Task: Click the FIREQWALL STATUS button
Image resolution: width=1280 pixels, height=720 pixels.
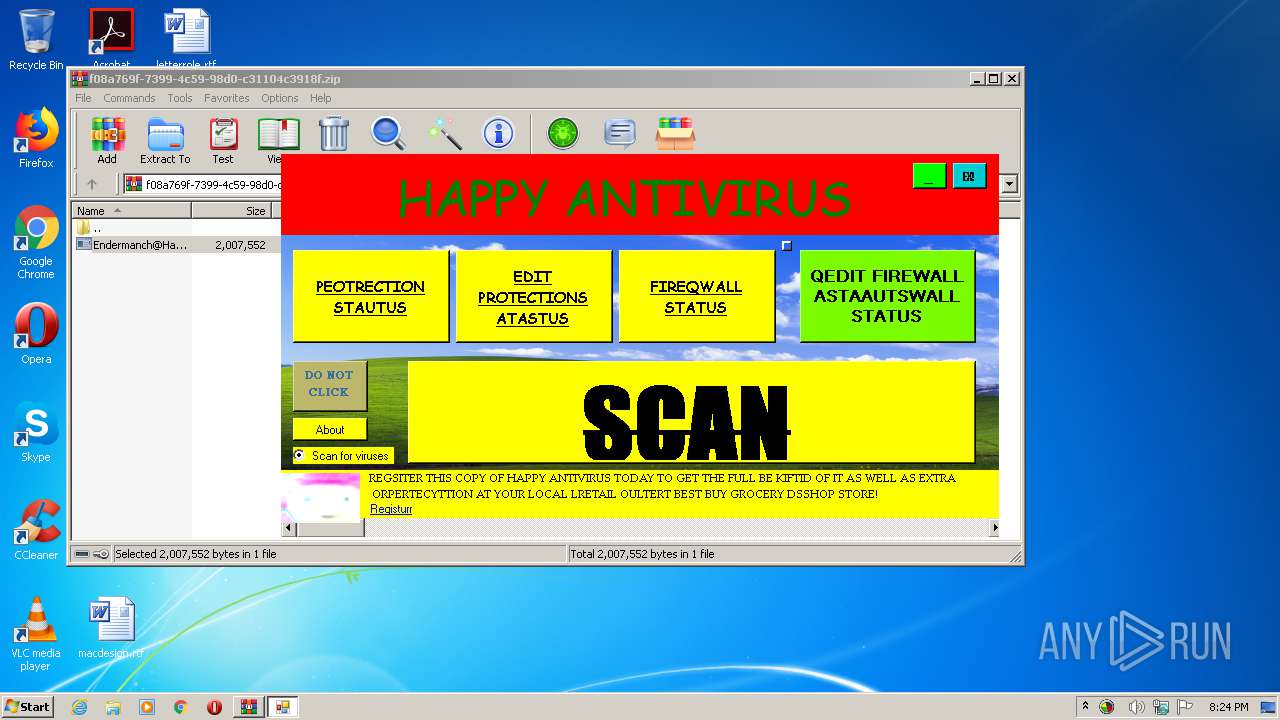Action: (696, 296)
